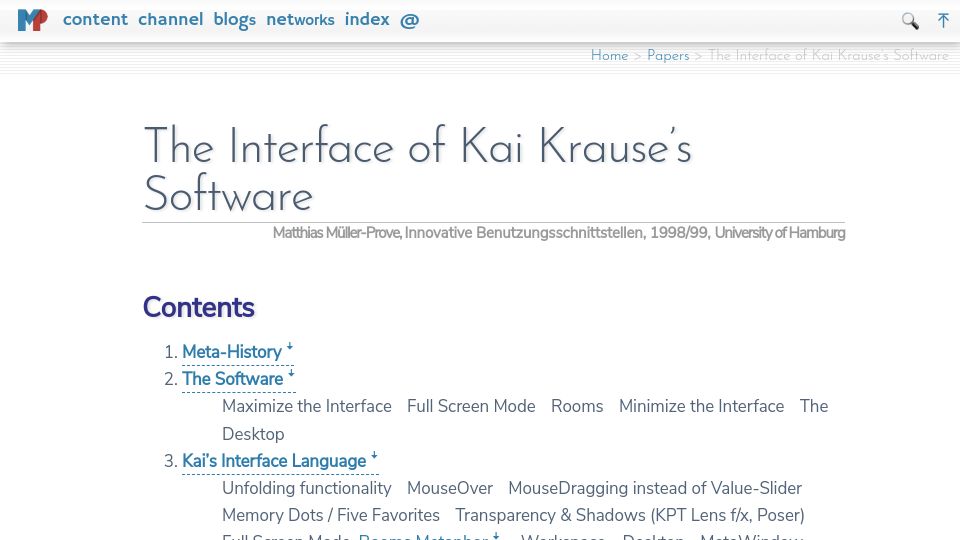Click Transparency & Shadows entry
Screen dimensions: 960x540
(x=630, y=515)
